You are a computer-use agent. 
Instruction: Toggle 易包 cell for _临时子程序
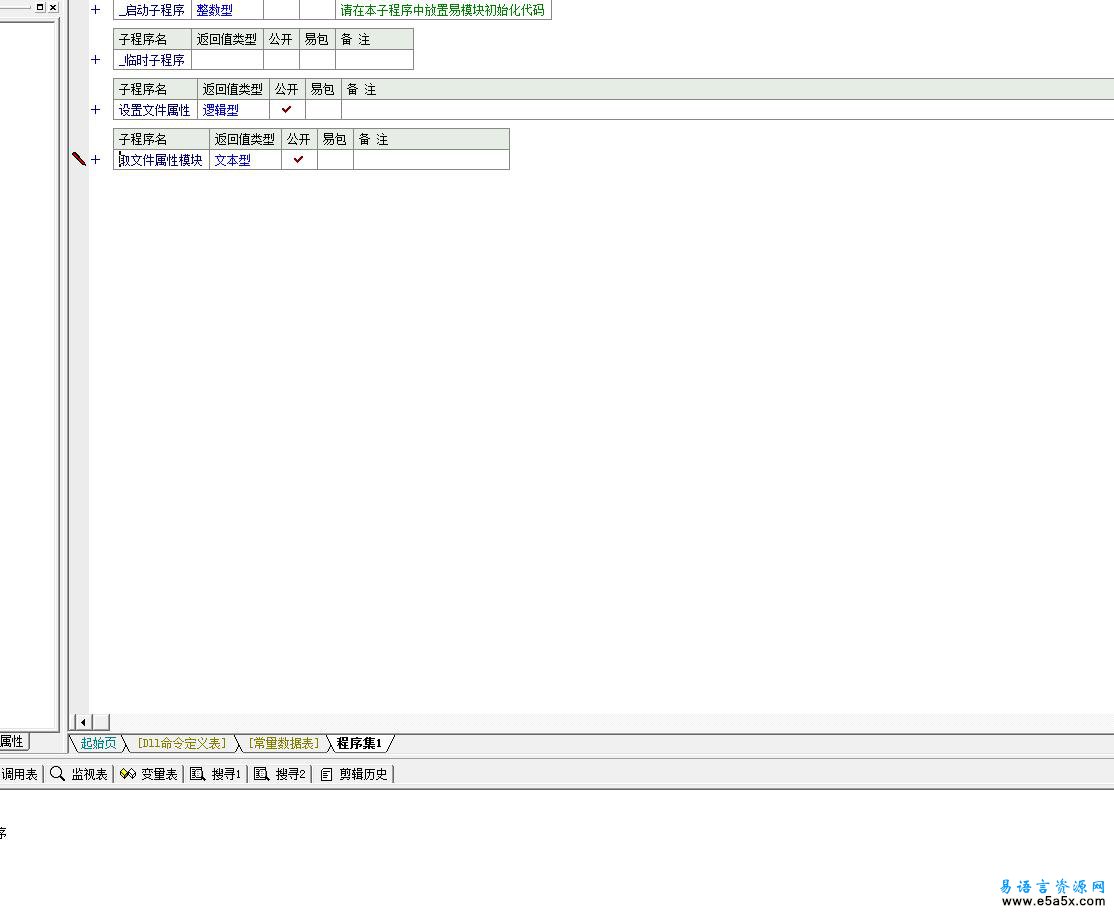(x=317, y=60)
